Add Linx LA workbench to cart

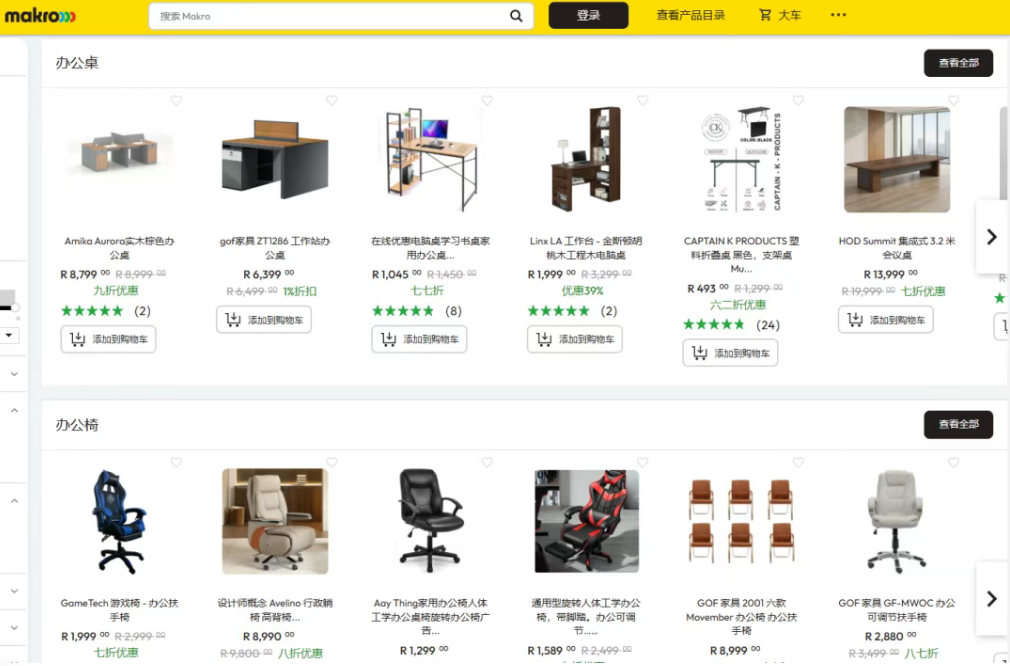tap(575, 339)
